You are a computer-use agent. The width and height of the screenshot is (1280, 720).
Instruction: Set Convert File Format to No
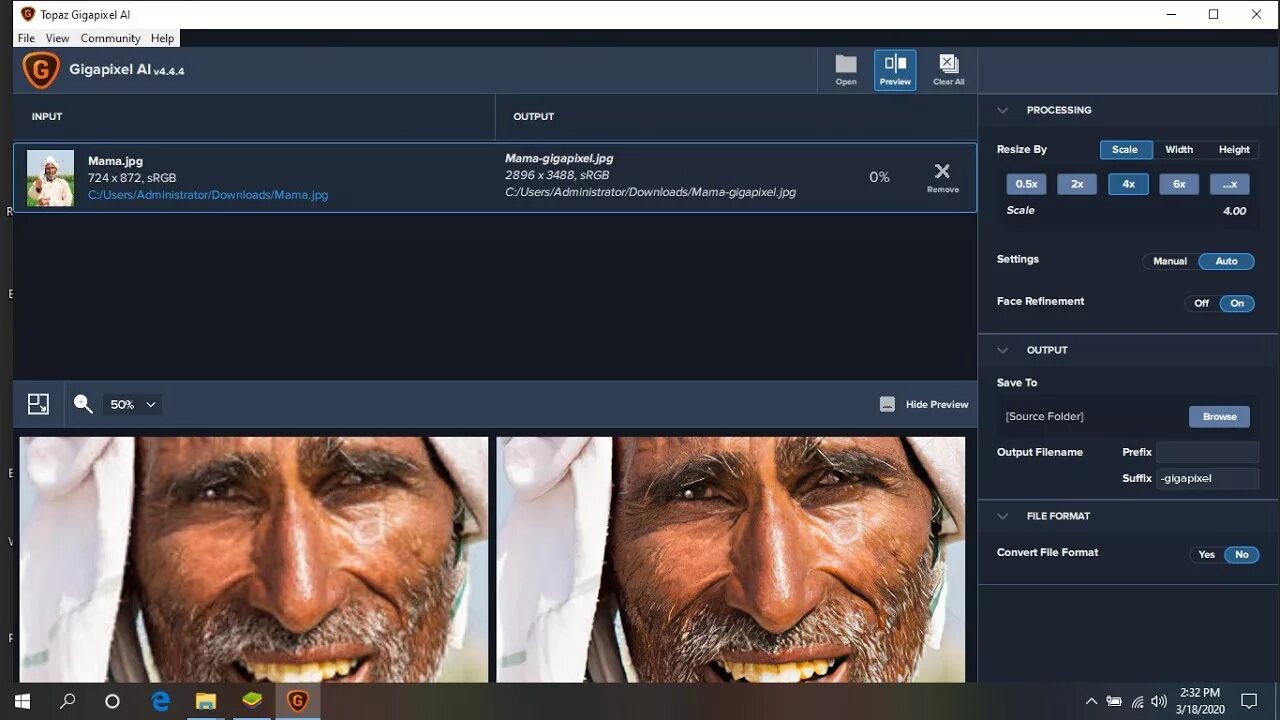[x=1242, y=554]
